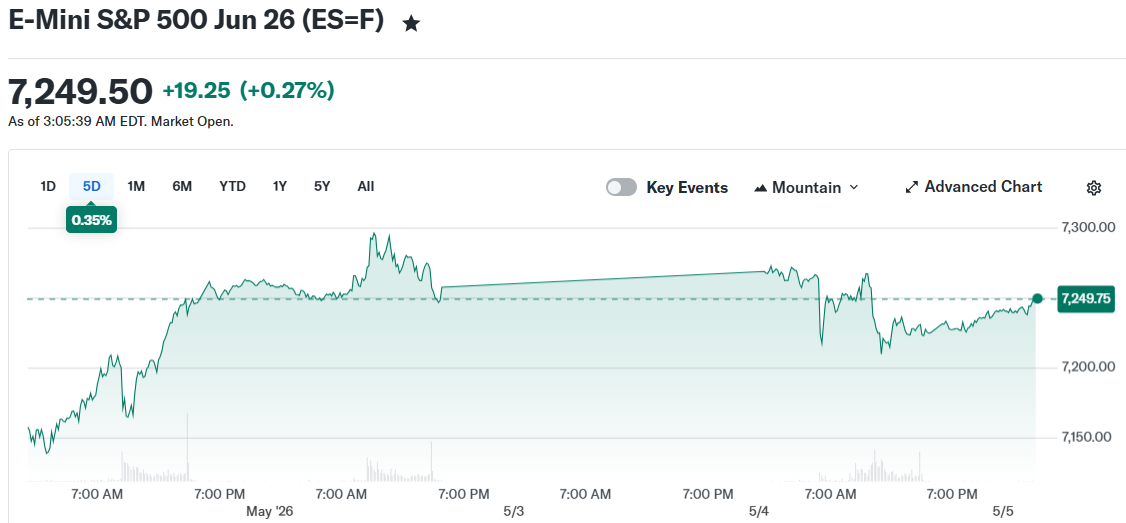Toggle the Key Events switch
This screenshot has height=523, width=1126.
[621, 188]
